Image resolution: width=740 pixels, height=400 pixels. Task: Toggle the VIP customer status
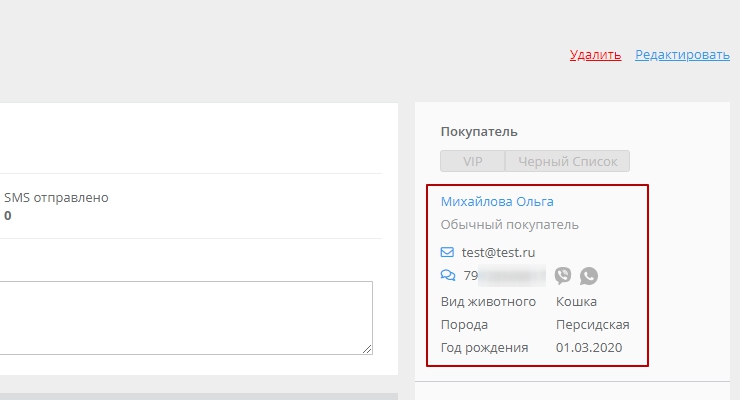click(472, 162)
